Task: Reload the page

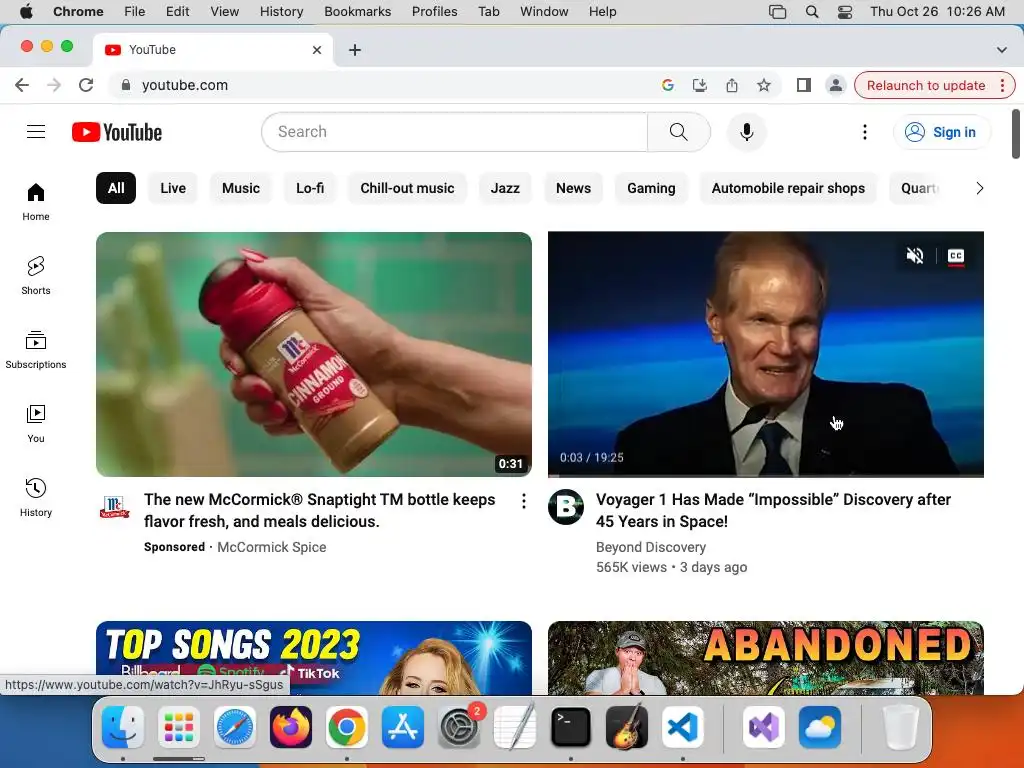Action: (x=86, y=85)
